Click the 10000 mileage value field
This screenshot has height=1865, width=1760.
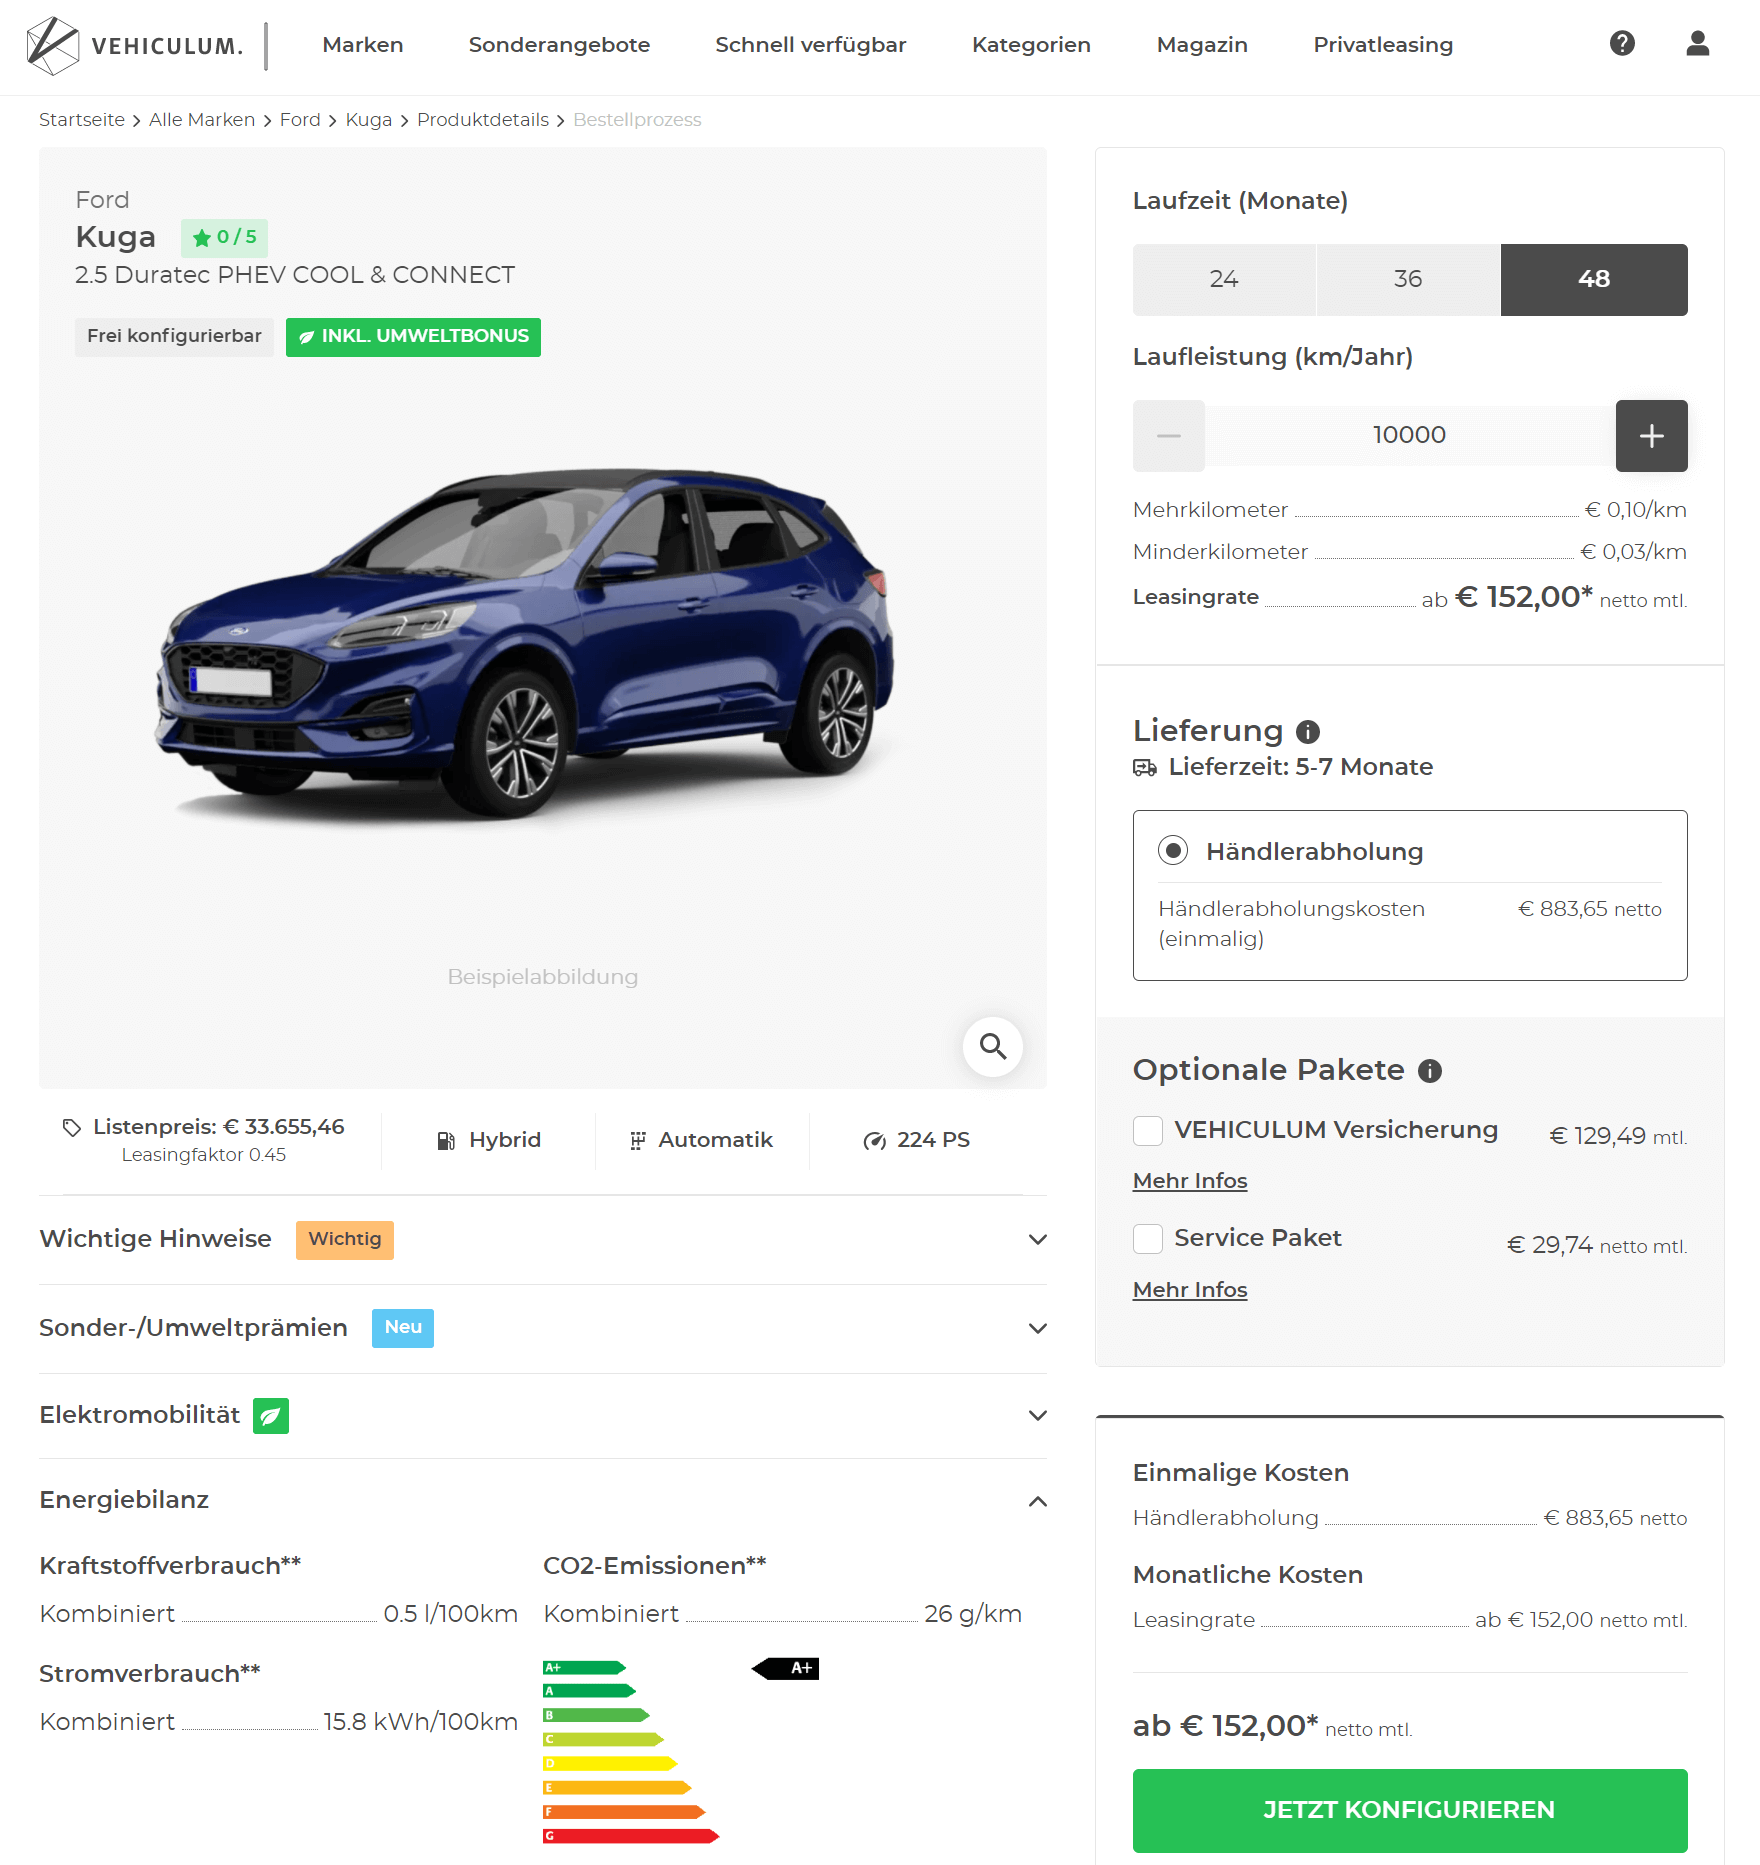tap(1410, 436)
